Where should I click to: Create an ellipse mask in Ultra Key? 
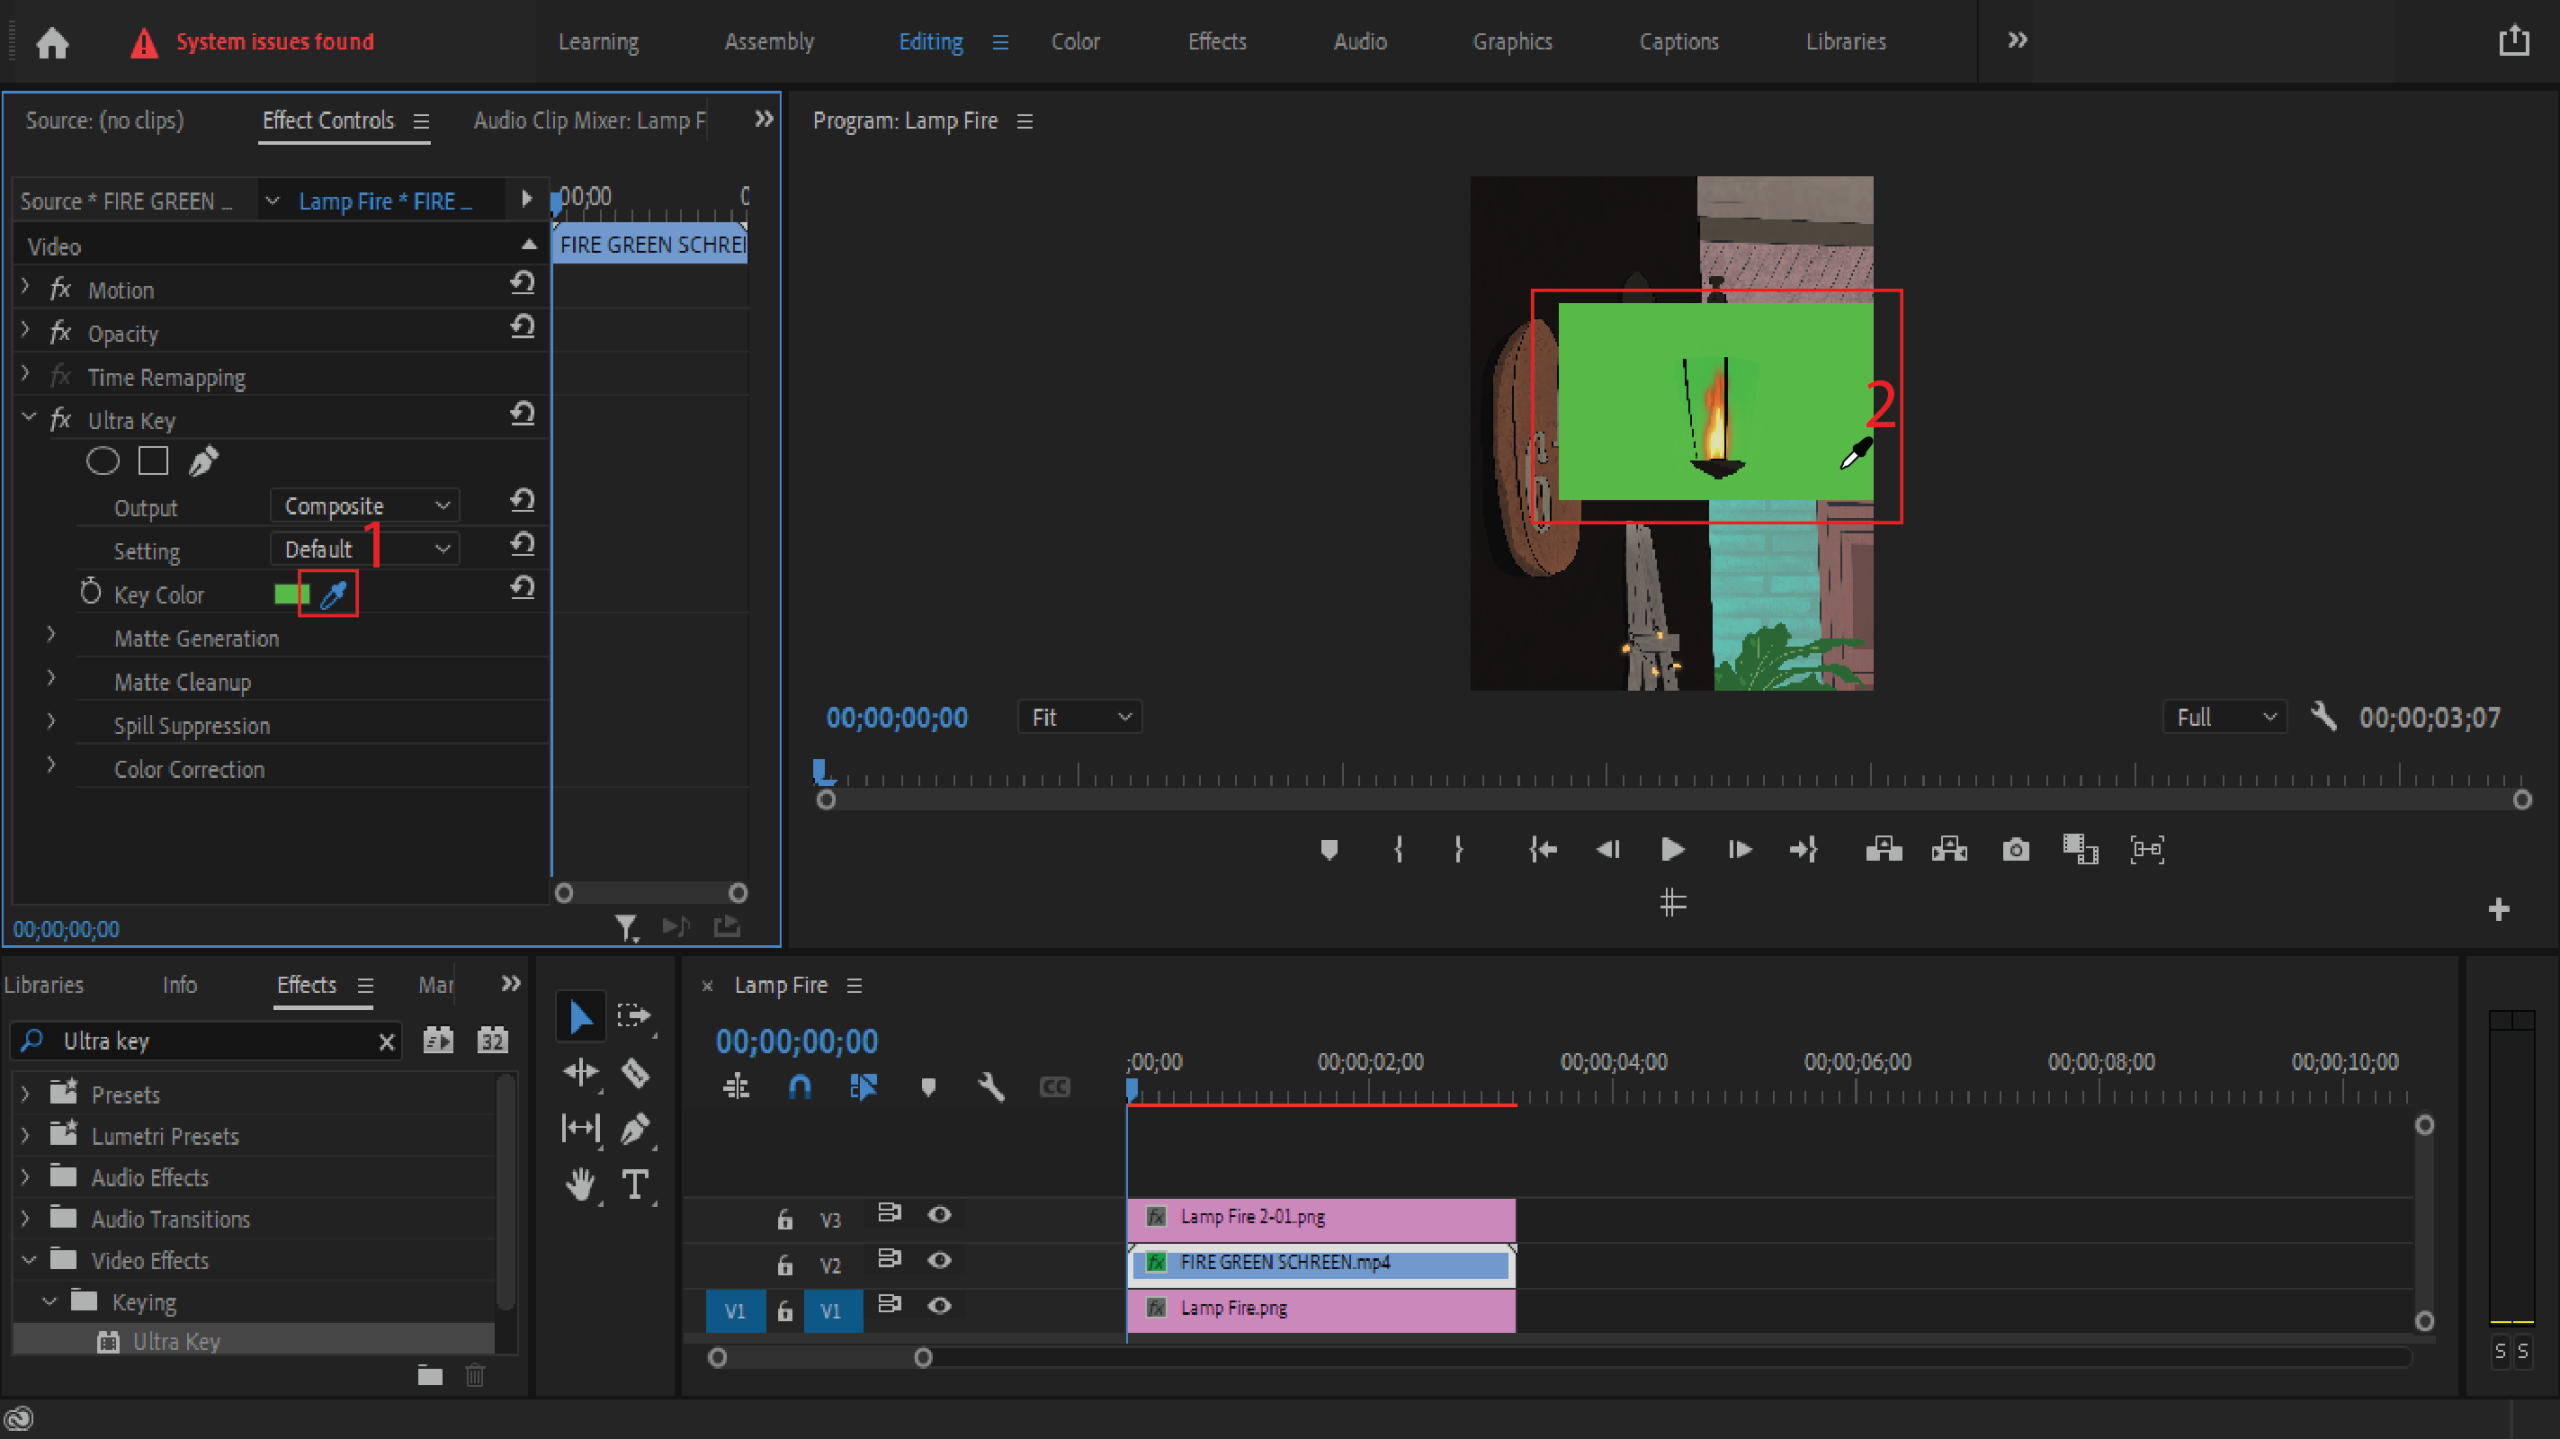(x=102, y=461)
